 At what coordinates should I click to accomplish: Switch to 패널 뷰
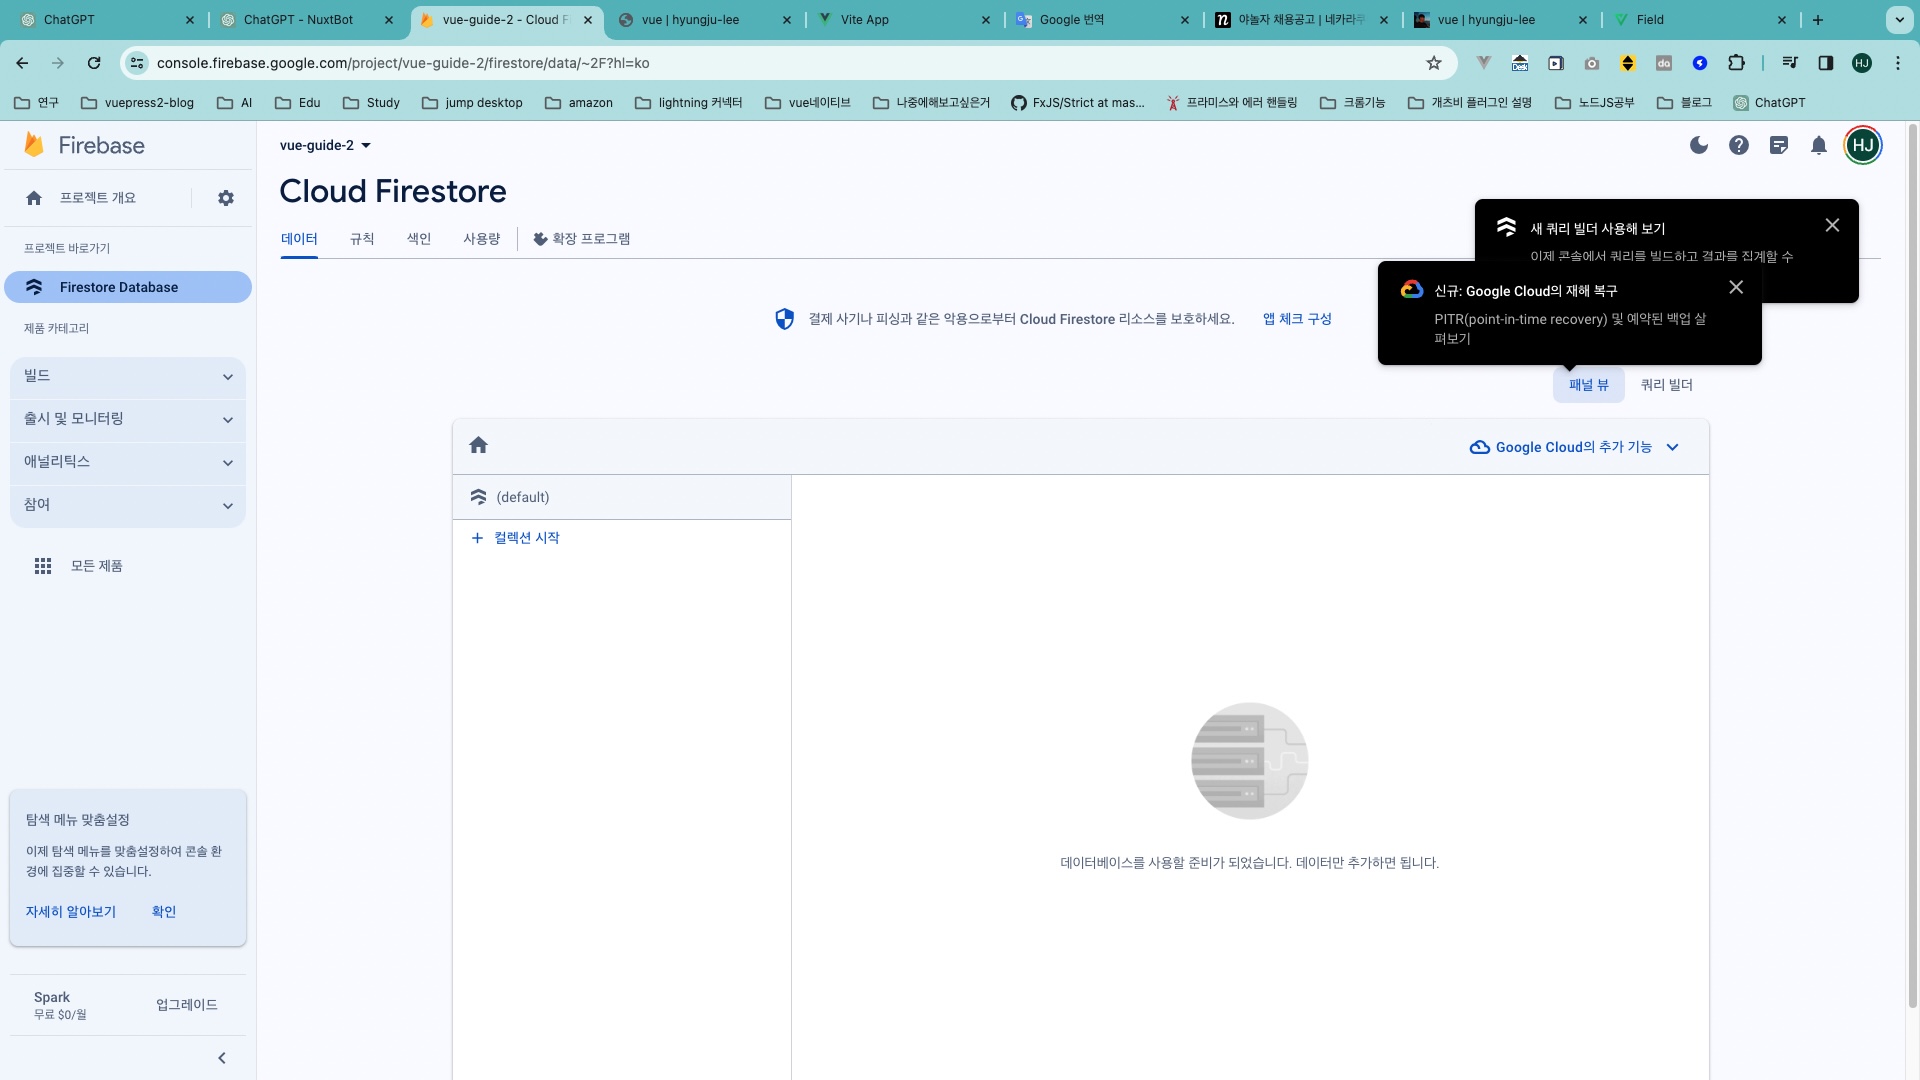[x=1588, y=385]
